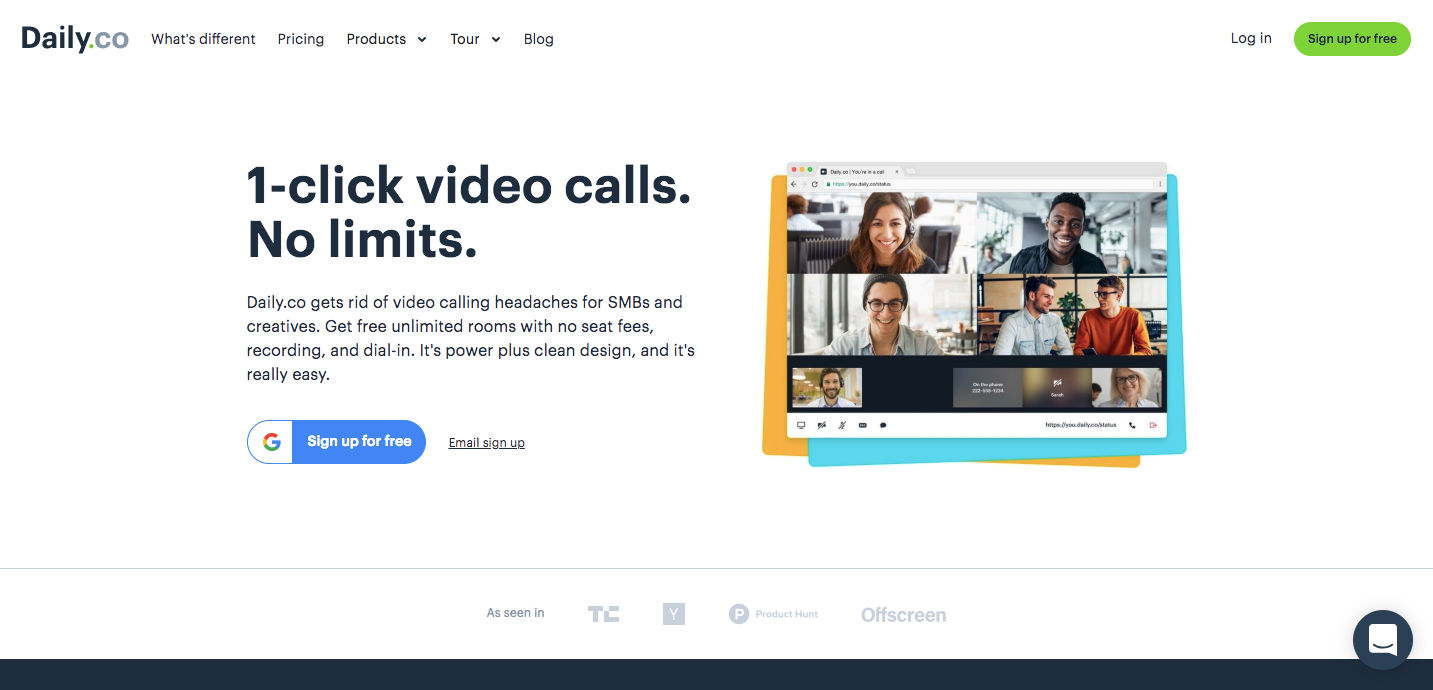
Task: Click the green Sign up for free button
Action: point(1352,39)
